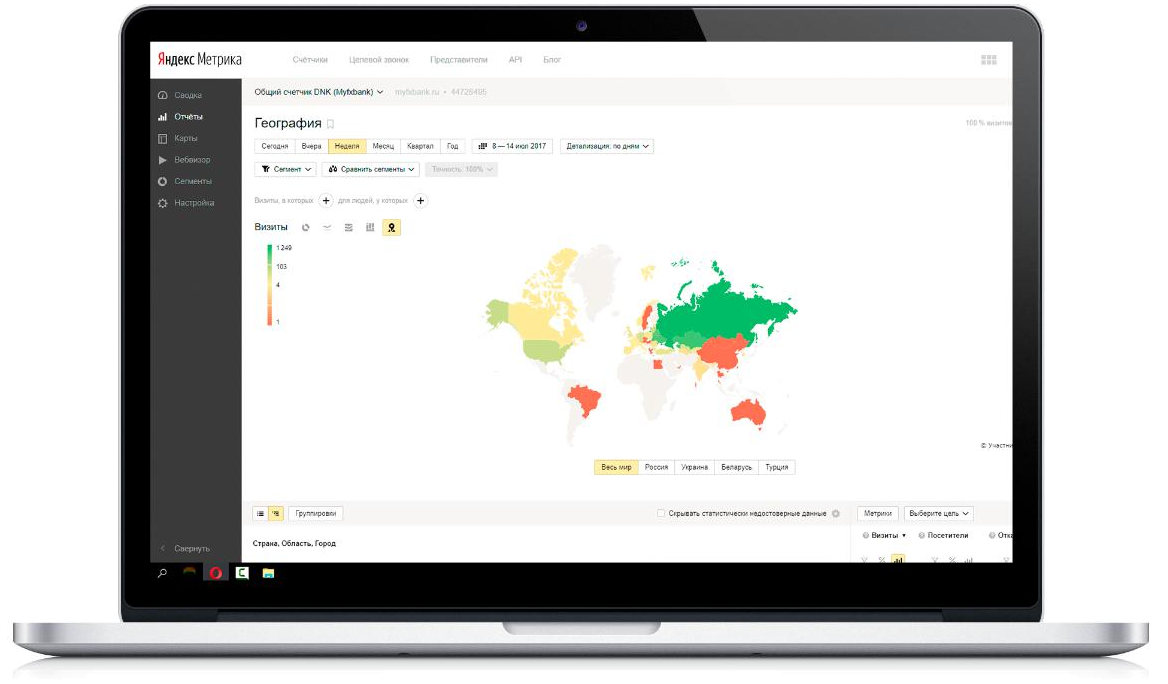Click the Отчёты bar chart sidebar icon

click(x=162, y=117)
